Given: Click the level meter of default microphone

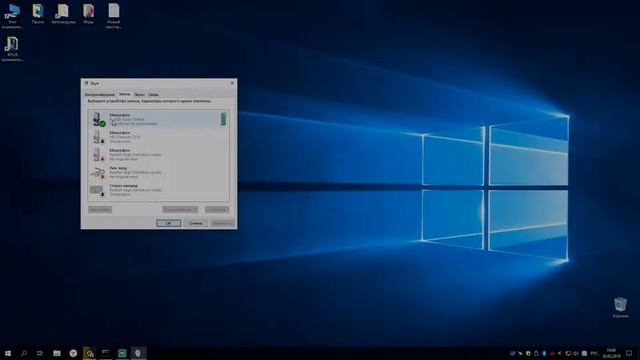Looking at the screenshot, I should tap(223, 119).
